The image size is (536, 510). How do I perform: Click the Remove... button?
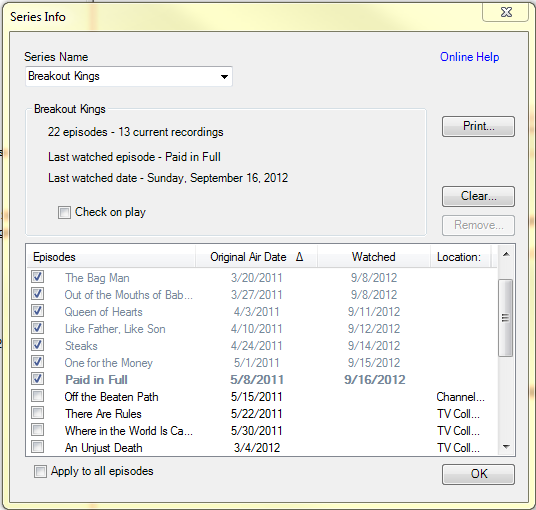pyautogui.click(x=478, y=225)
